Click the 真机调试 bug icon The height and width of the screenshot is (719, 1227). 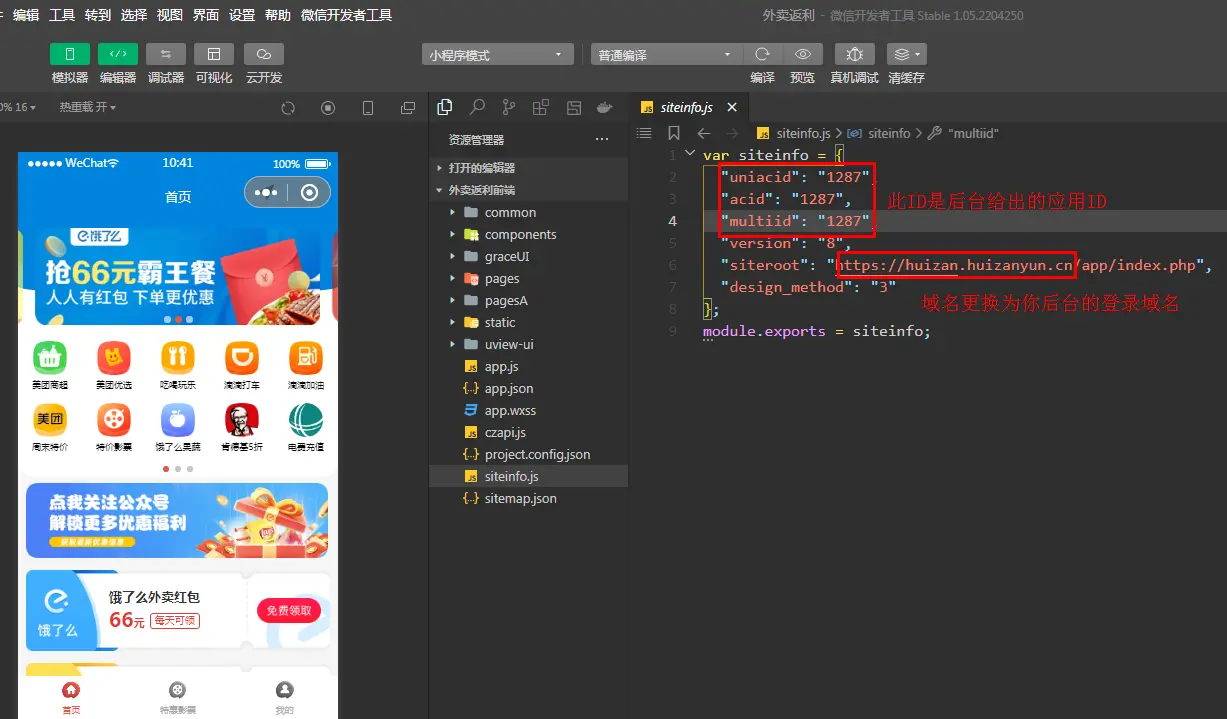click(x=854, y=54)
